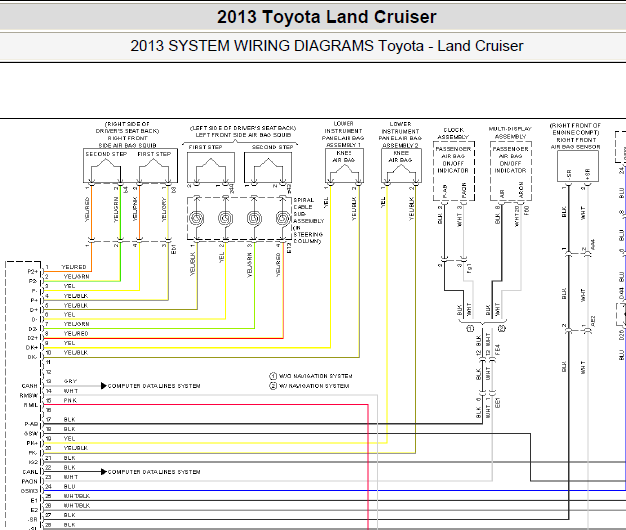Click the Spiral Cable Sub-Assembly label
Screen dimensions: 626x530
309,221
